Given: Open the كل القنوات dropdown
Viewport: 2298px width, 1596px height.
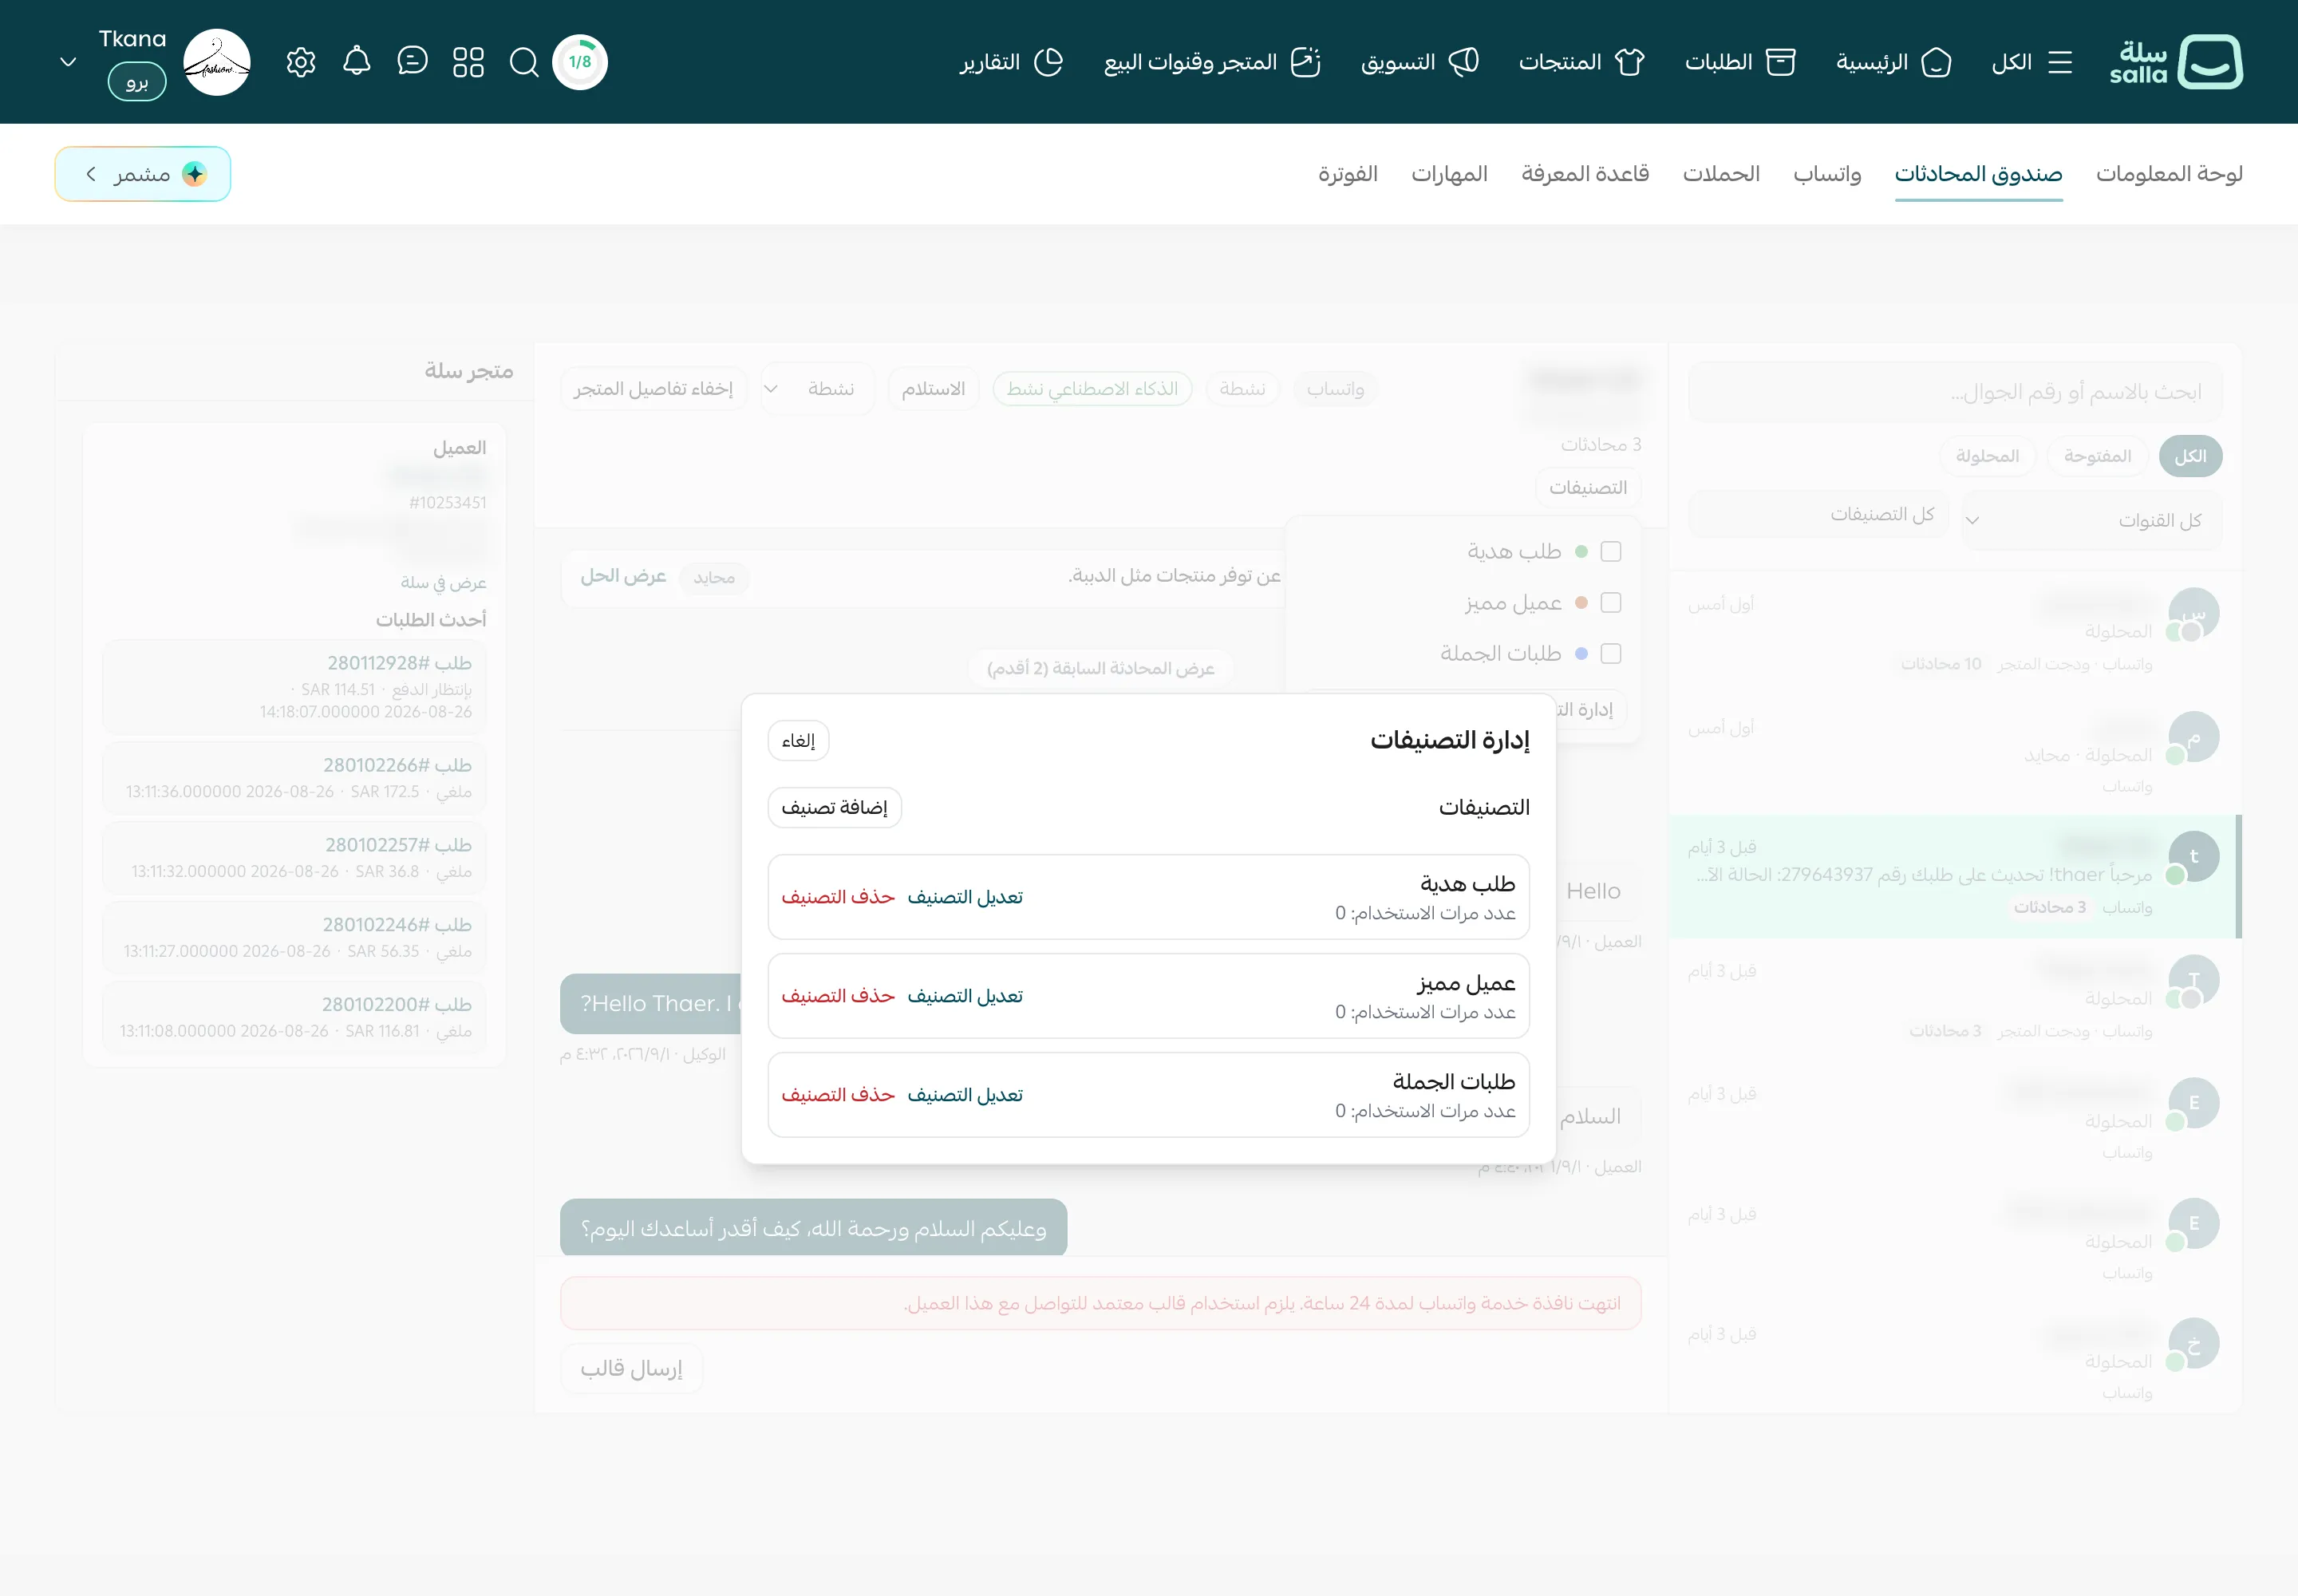Looking at the screenshot, I should [2091, 520].
